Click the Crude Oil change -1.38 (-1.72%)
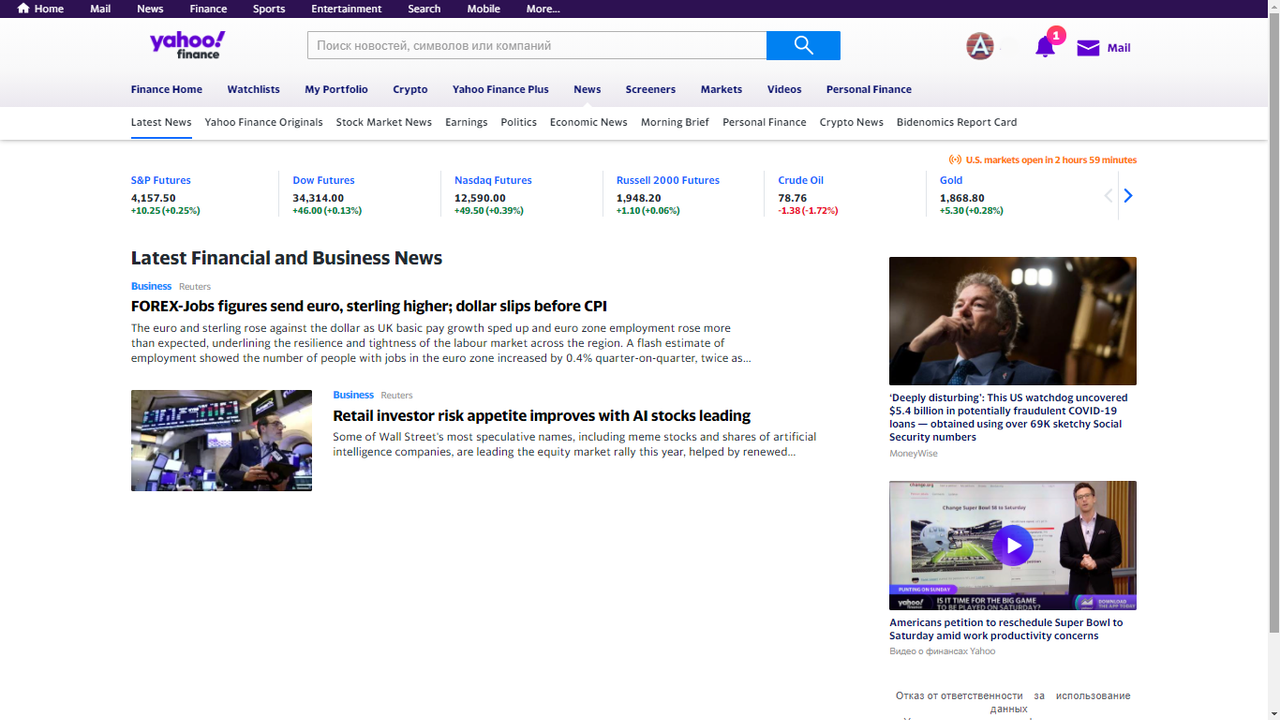 tap(808, 211)
